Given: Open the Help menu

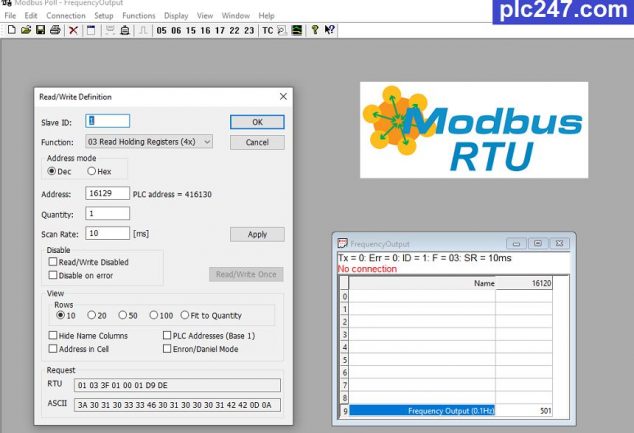Looking at the screenshot, I should [266, 16].
